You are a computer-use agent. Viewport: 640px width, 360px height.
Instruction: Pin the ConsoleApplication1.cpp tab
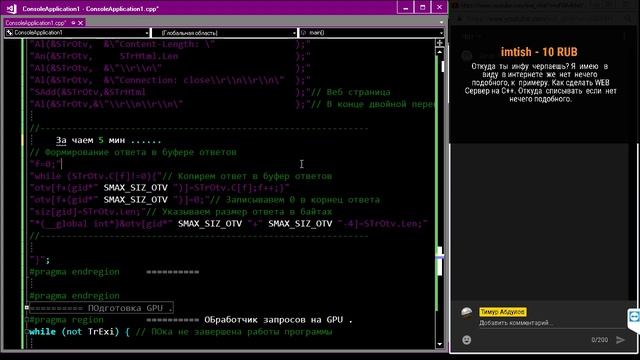tap(73, 23)
